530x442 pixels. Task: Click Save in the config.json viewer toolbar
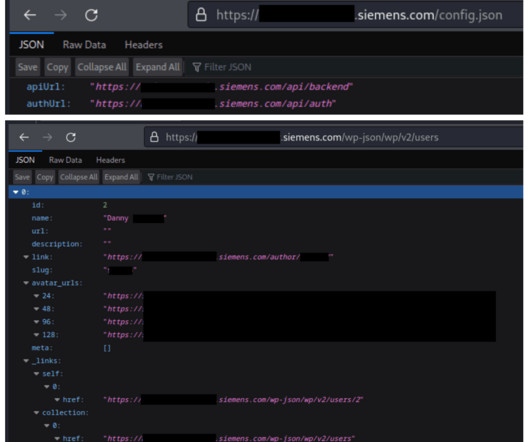(28, 67)
